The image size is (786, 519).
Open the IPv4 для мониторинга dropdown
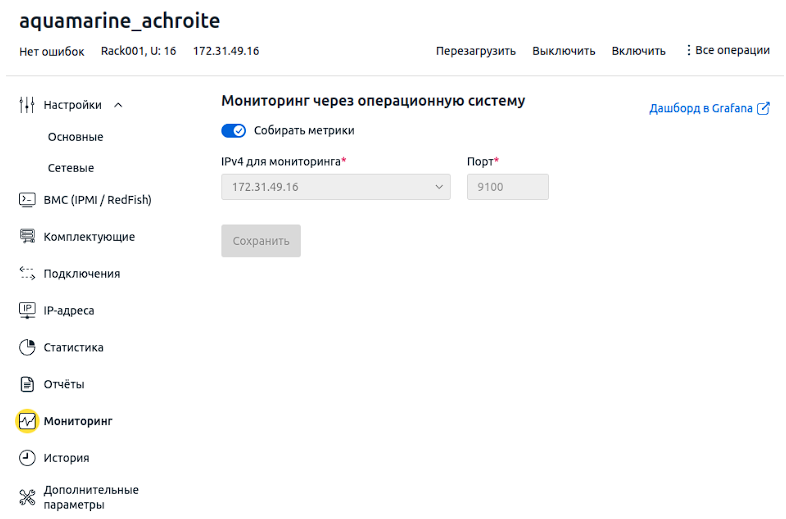point(336,187)
